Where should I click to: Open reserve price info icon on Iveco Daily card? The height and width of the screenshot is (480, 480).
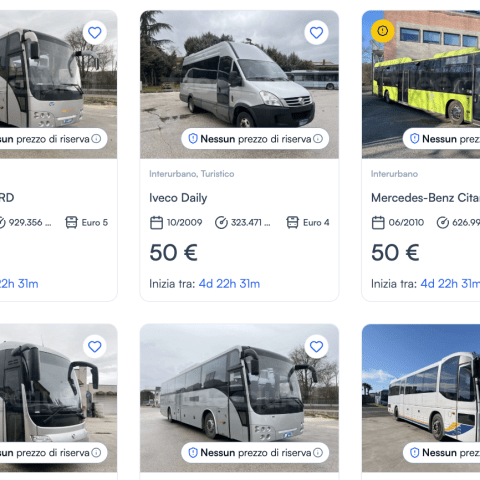coord(318,139)
